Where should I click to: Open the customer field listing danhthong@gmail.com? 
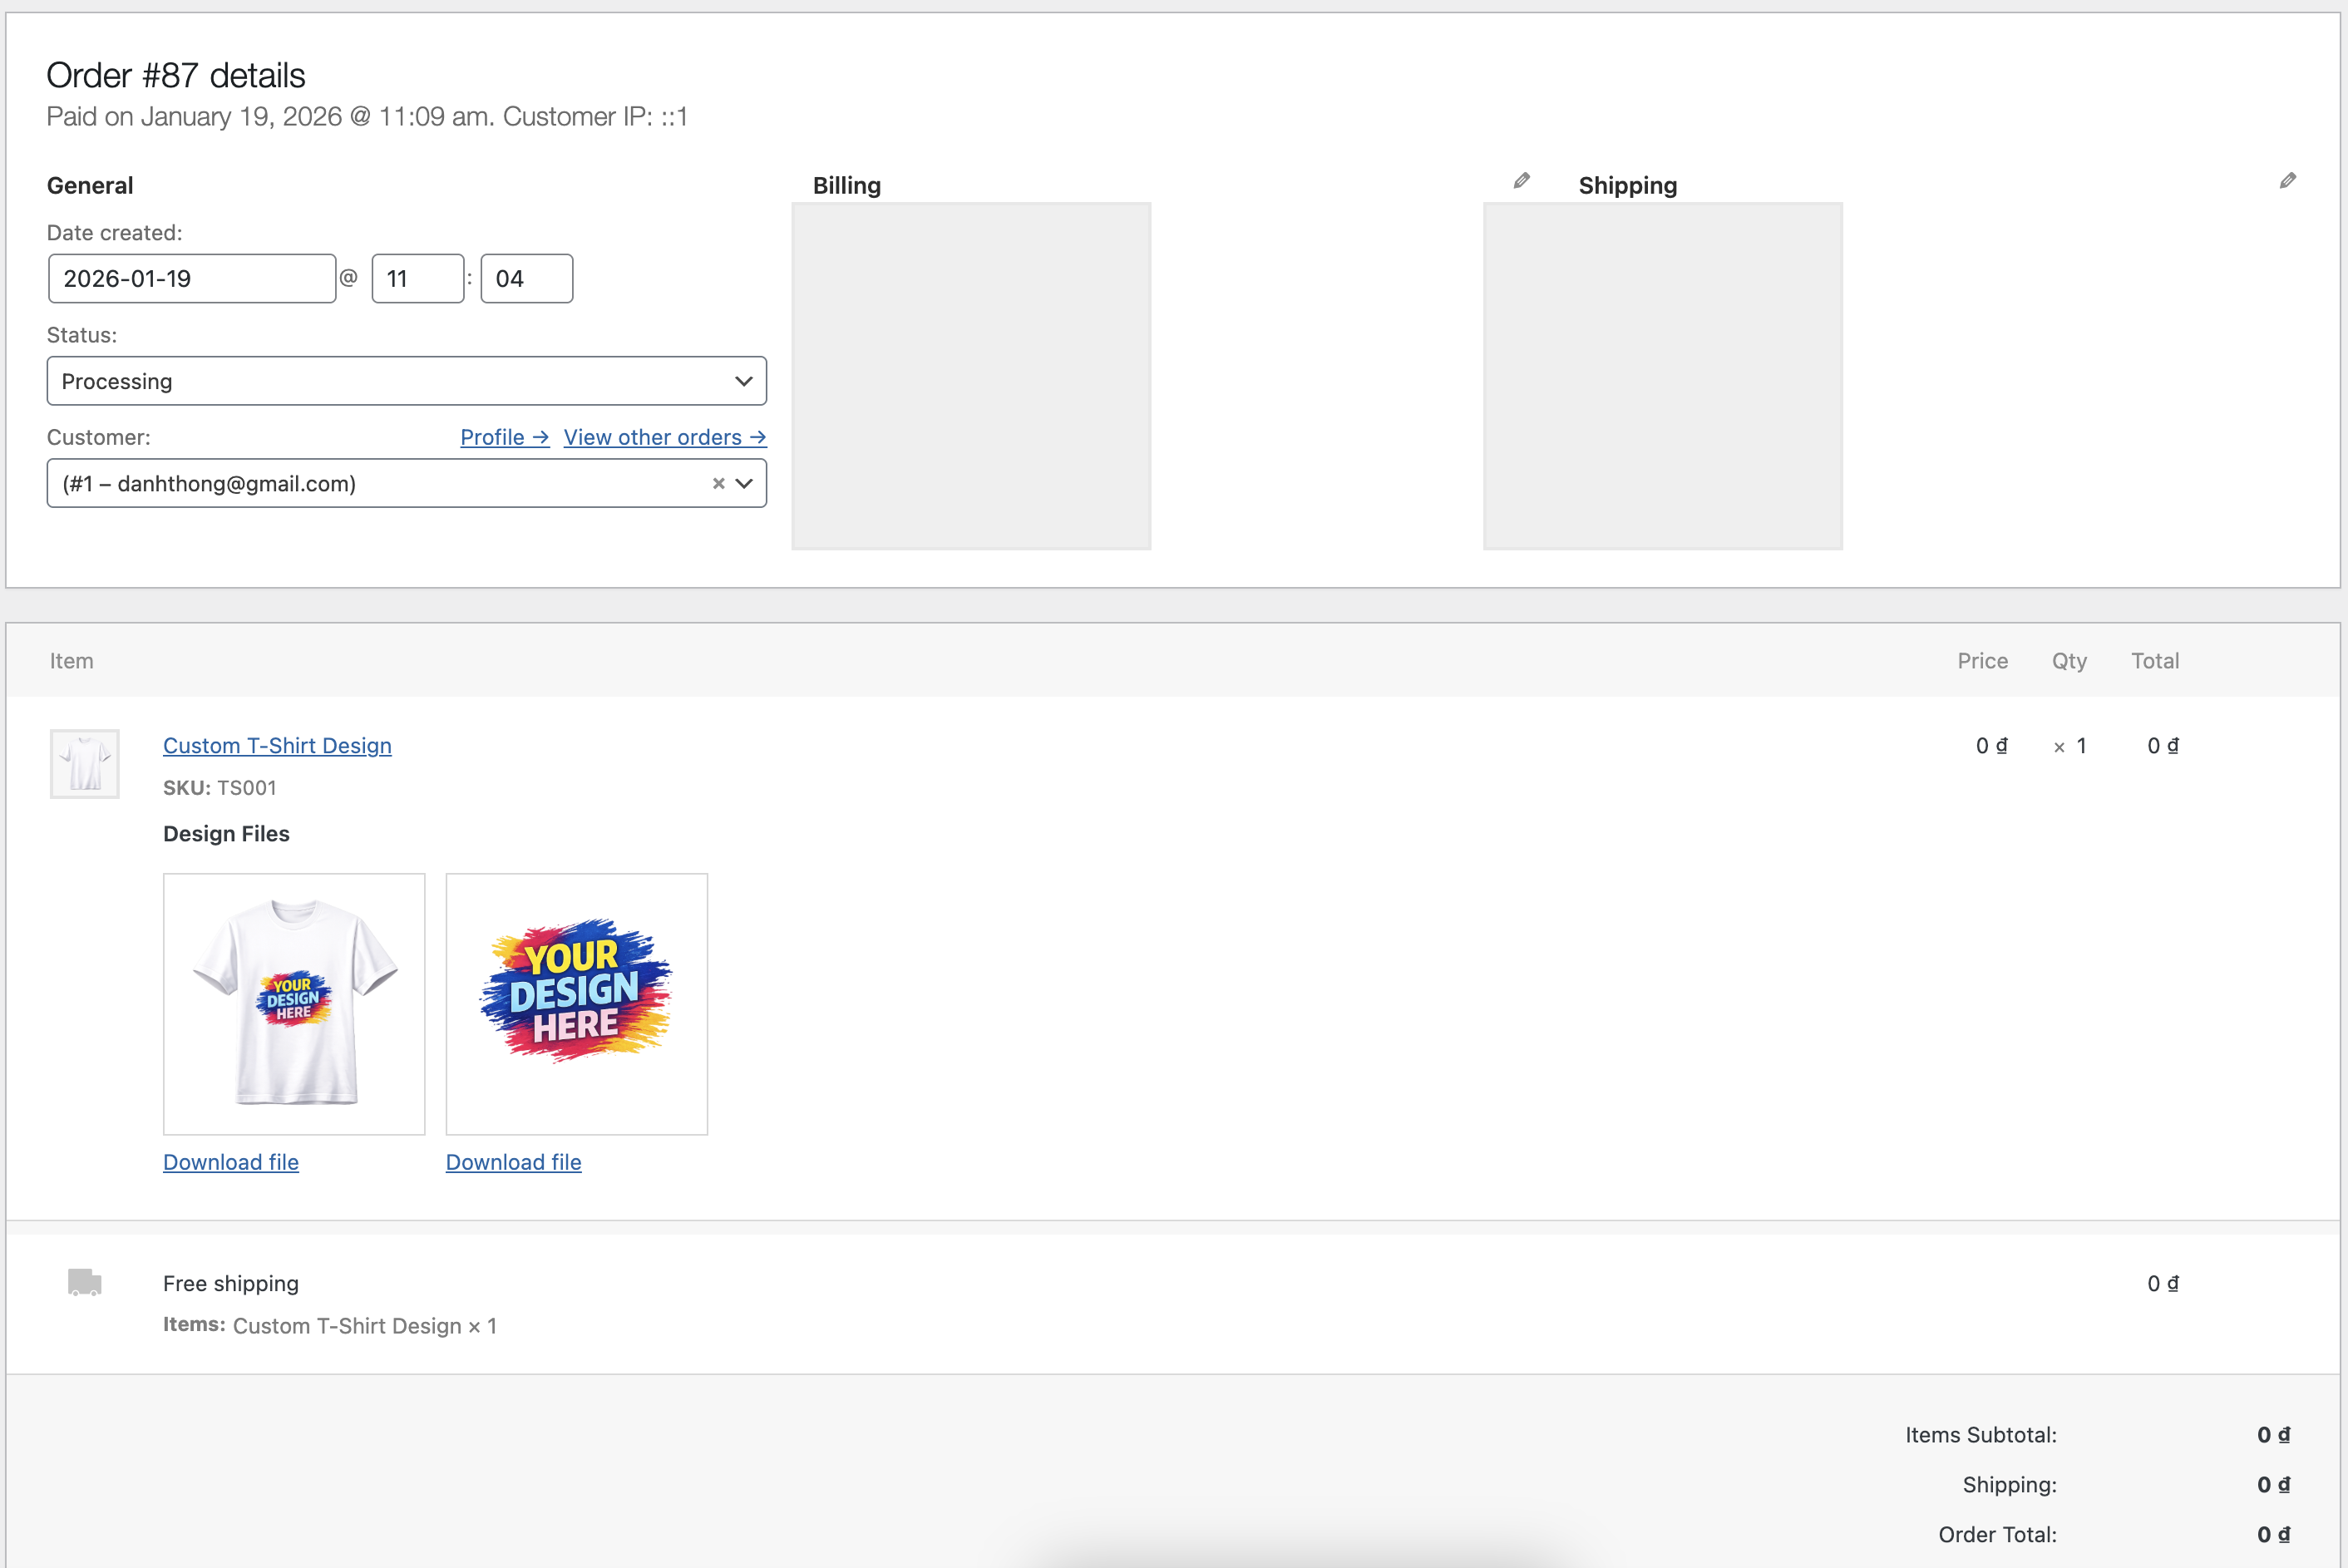(x=380, y=483)
